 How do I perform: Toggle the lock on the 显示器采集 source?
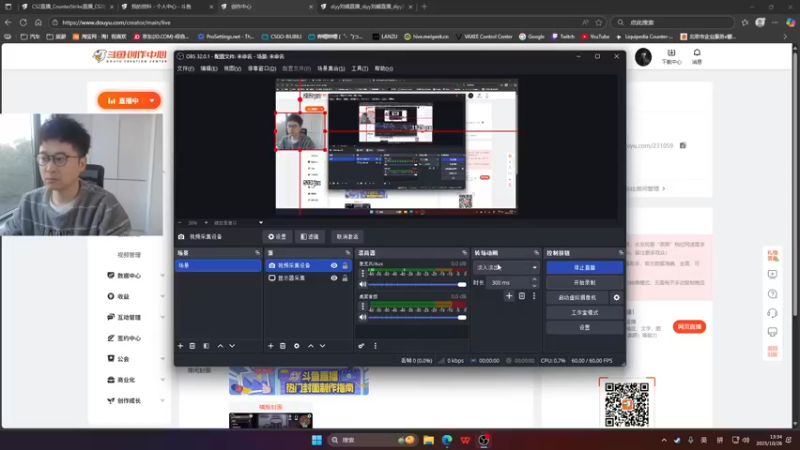(x=345, y=278)
